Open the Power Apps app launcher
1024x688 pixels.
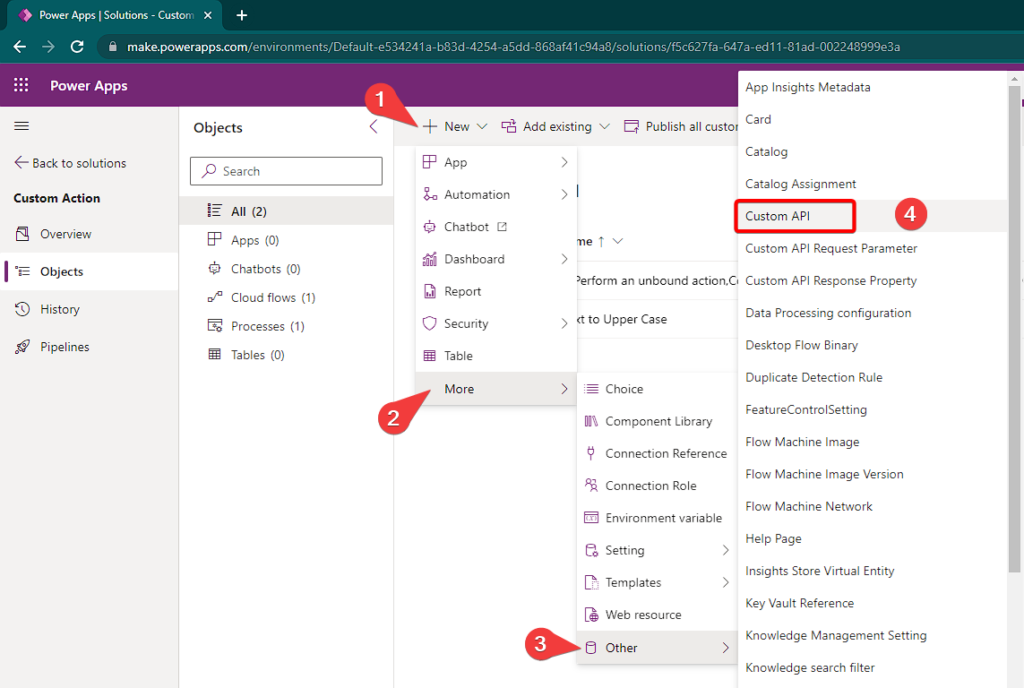click(20, 85)
